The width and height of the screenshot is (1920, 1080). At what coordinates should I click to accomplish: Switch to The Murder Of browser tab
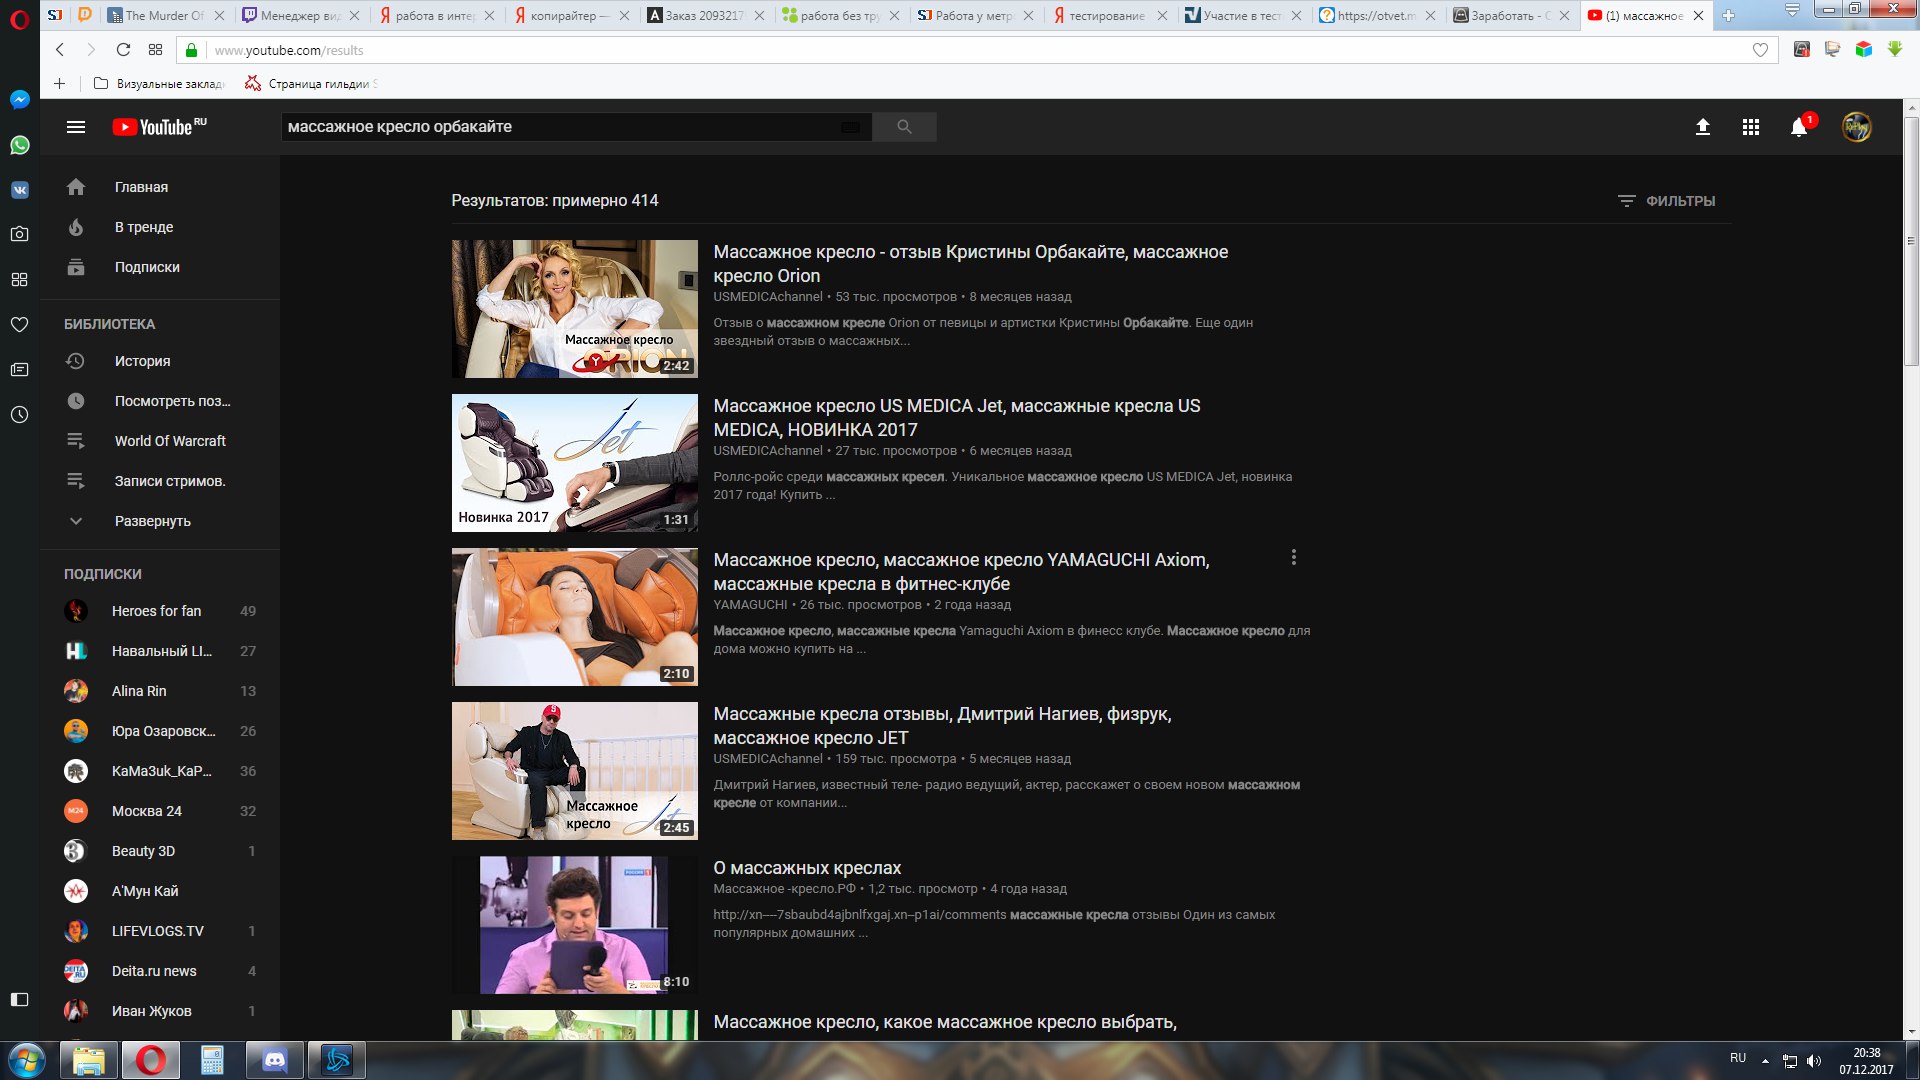(x=165, y=15)
